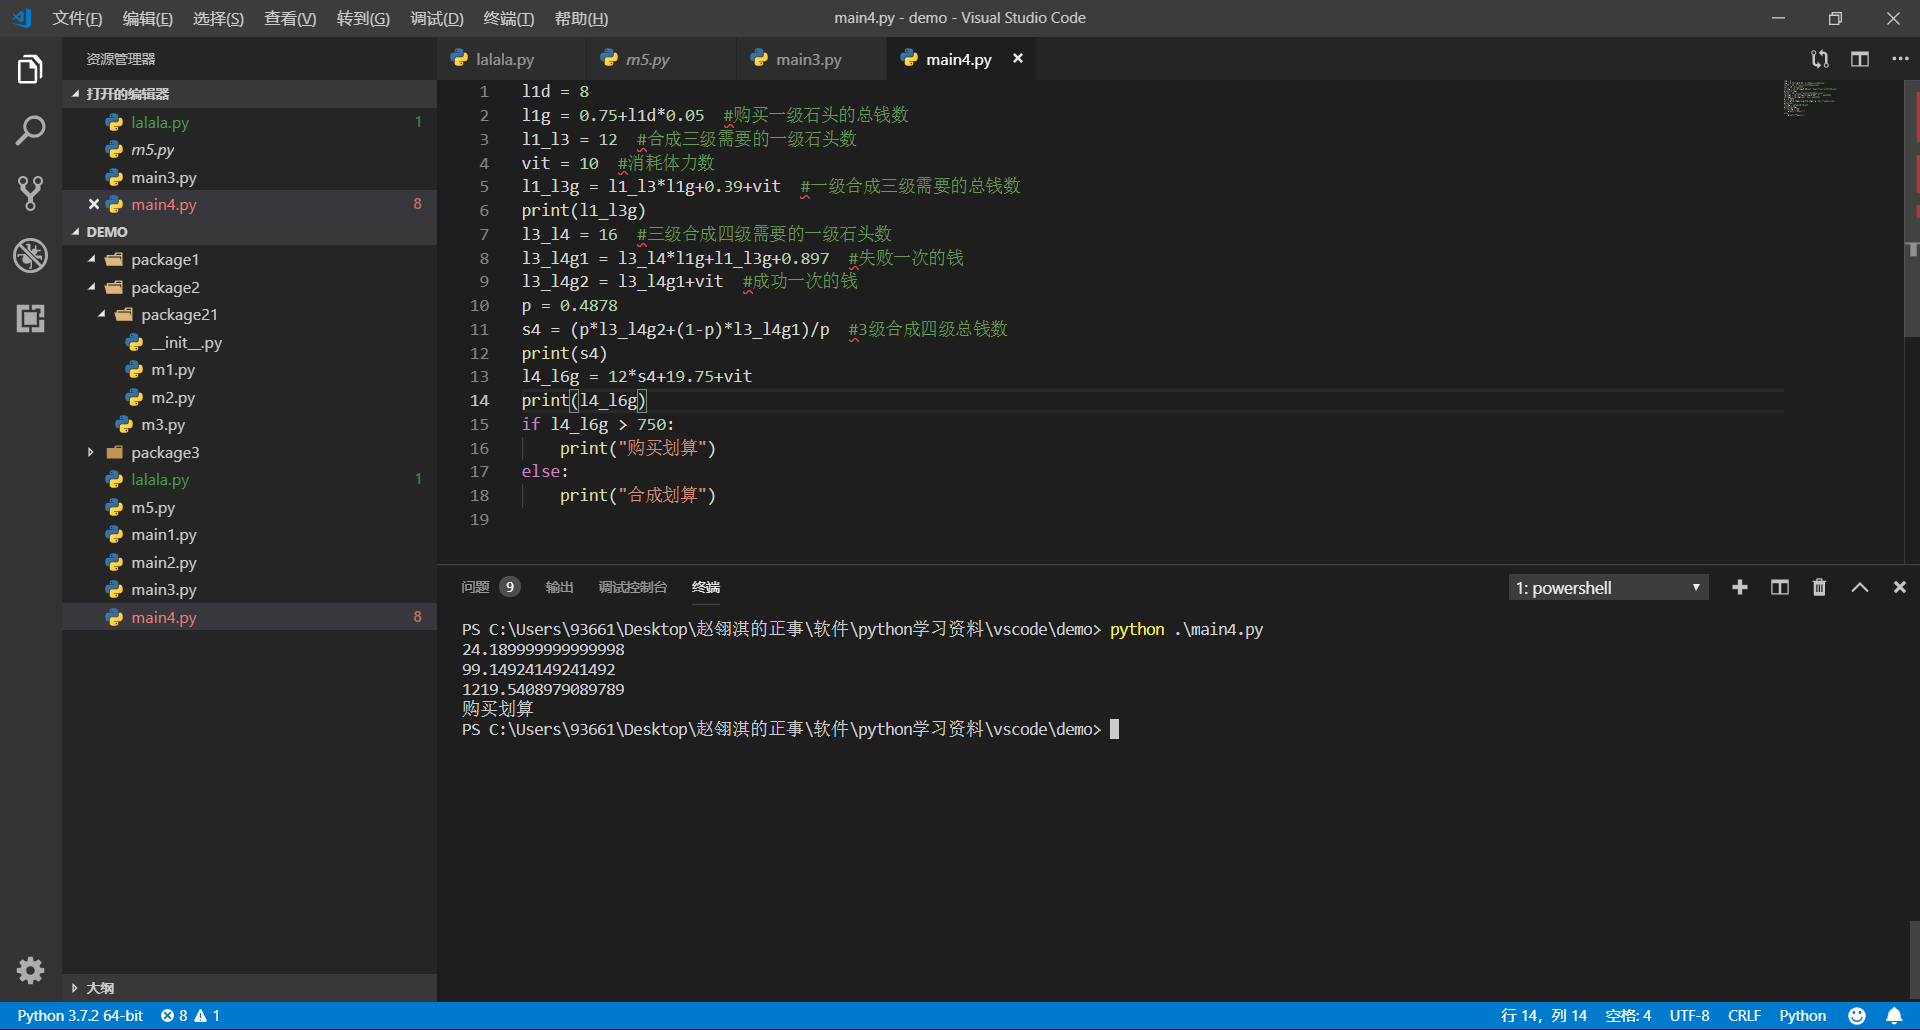The image size is (1920, 1030).
Task: Open the File menu
Action: 77,18
